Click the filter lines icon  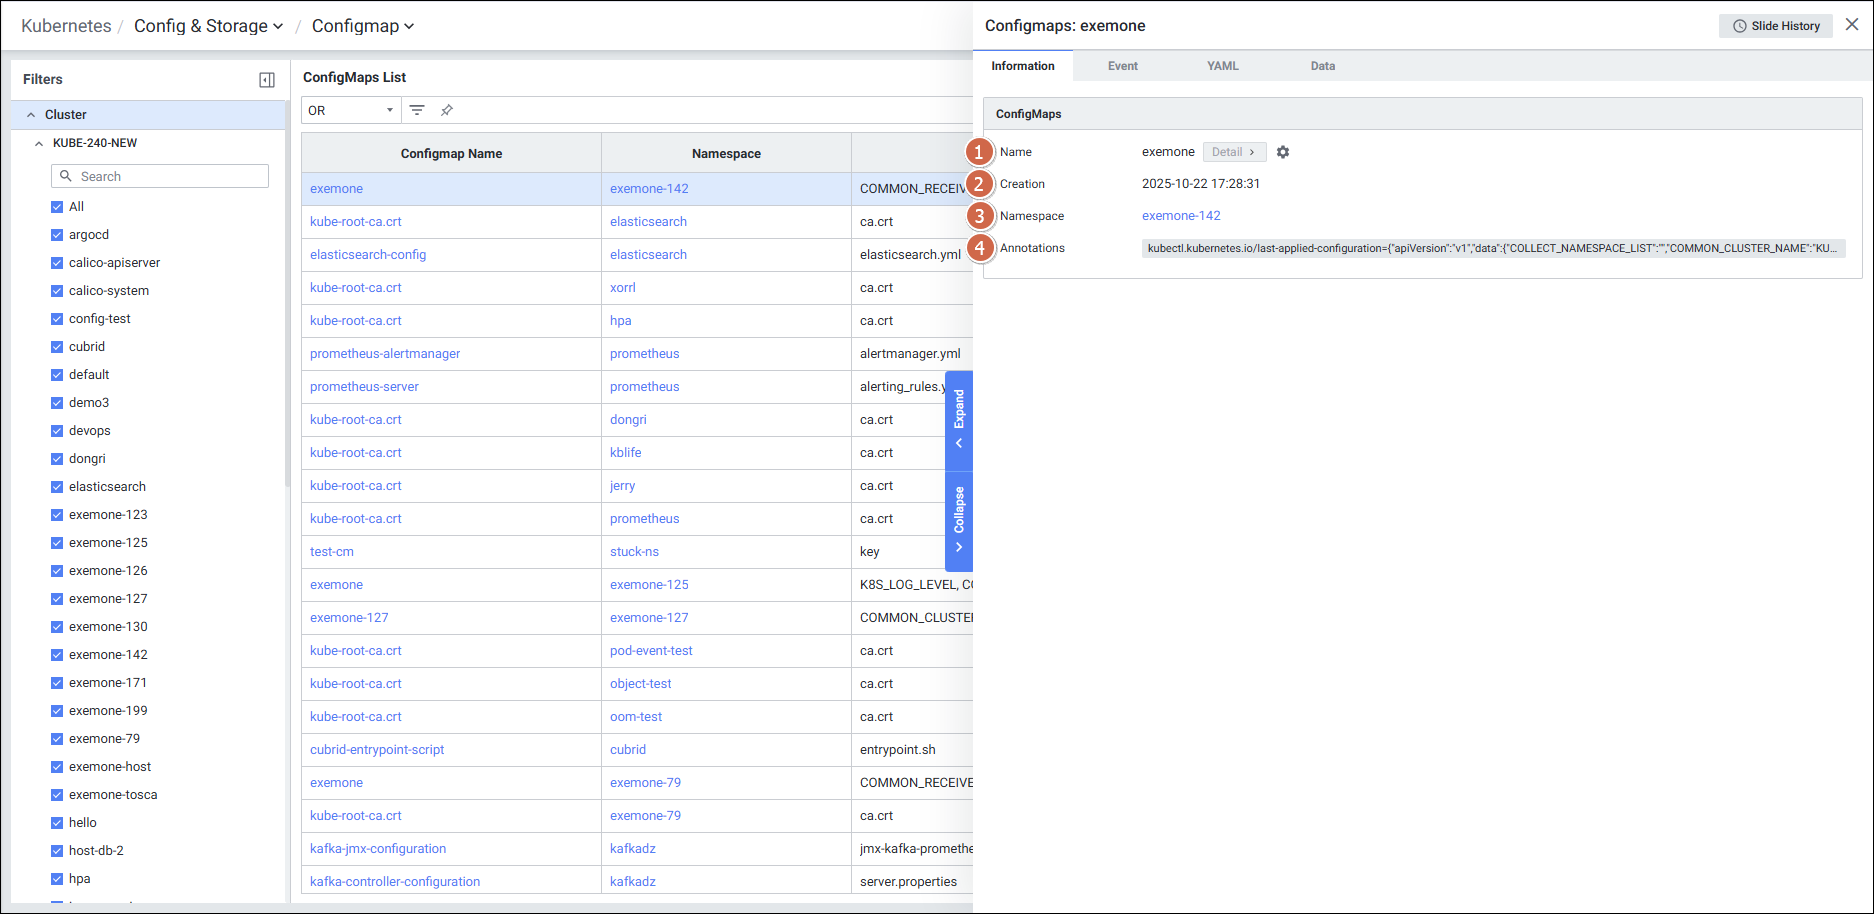(417, 110)
